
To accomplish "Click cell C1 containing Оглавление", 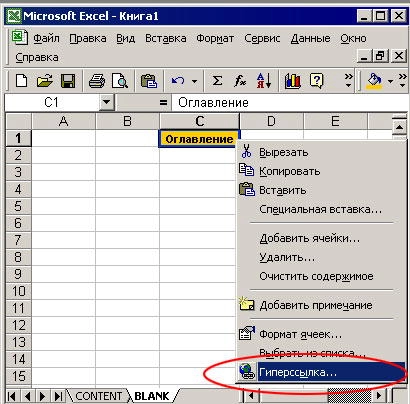I will (x=199, y=139).
